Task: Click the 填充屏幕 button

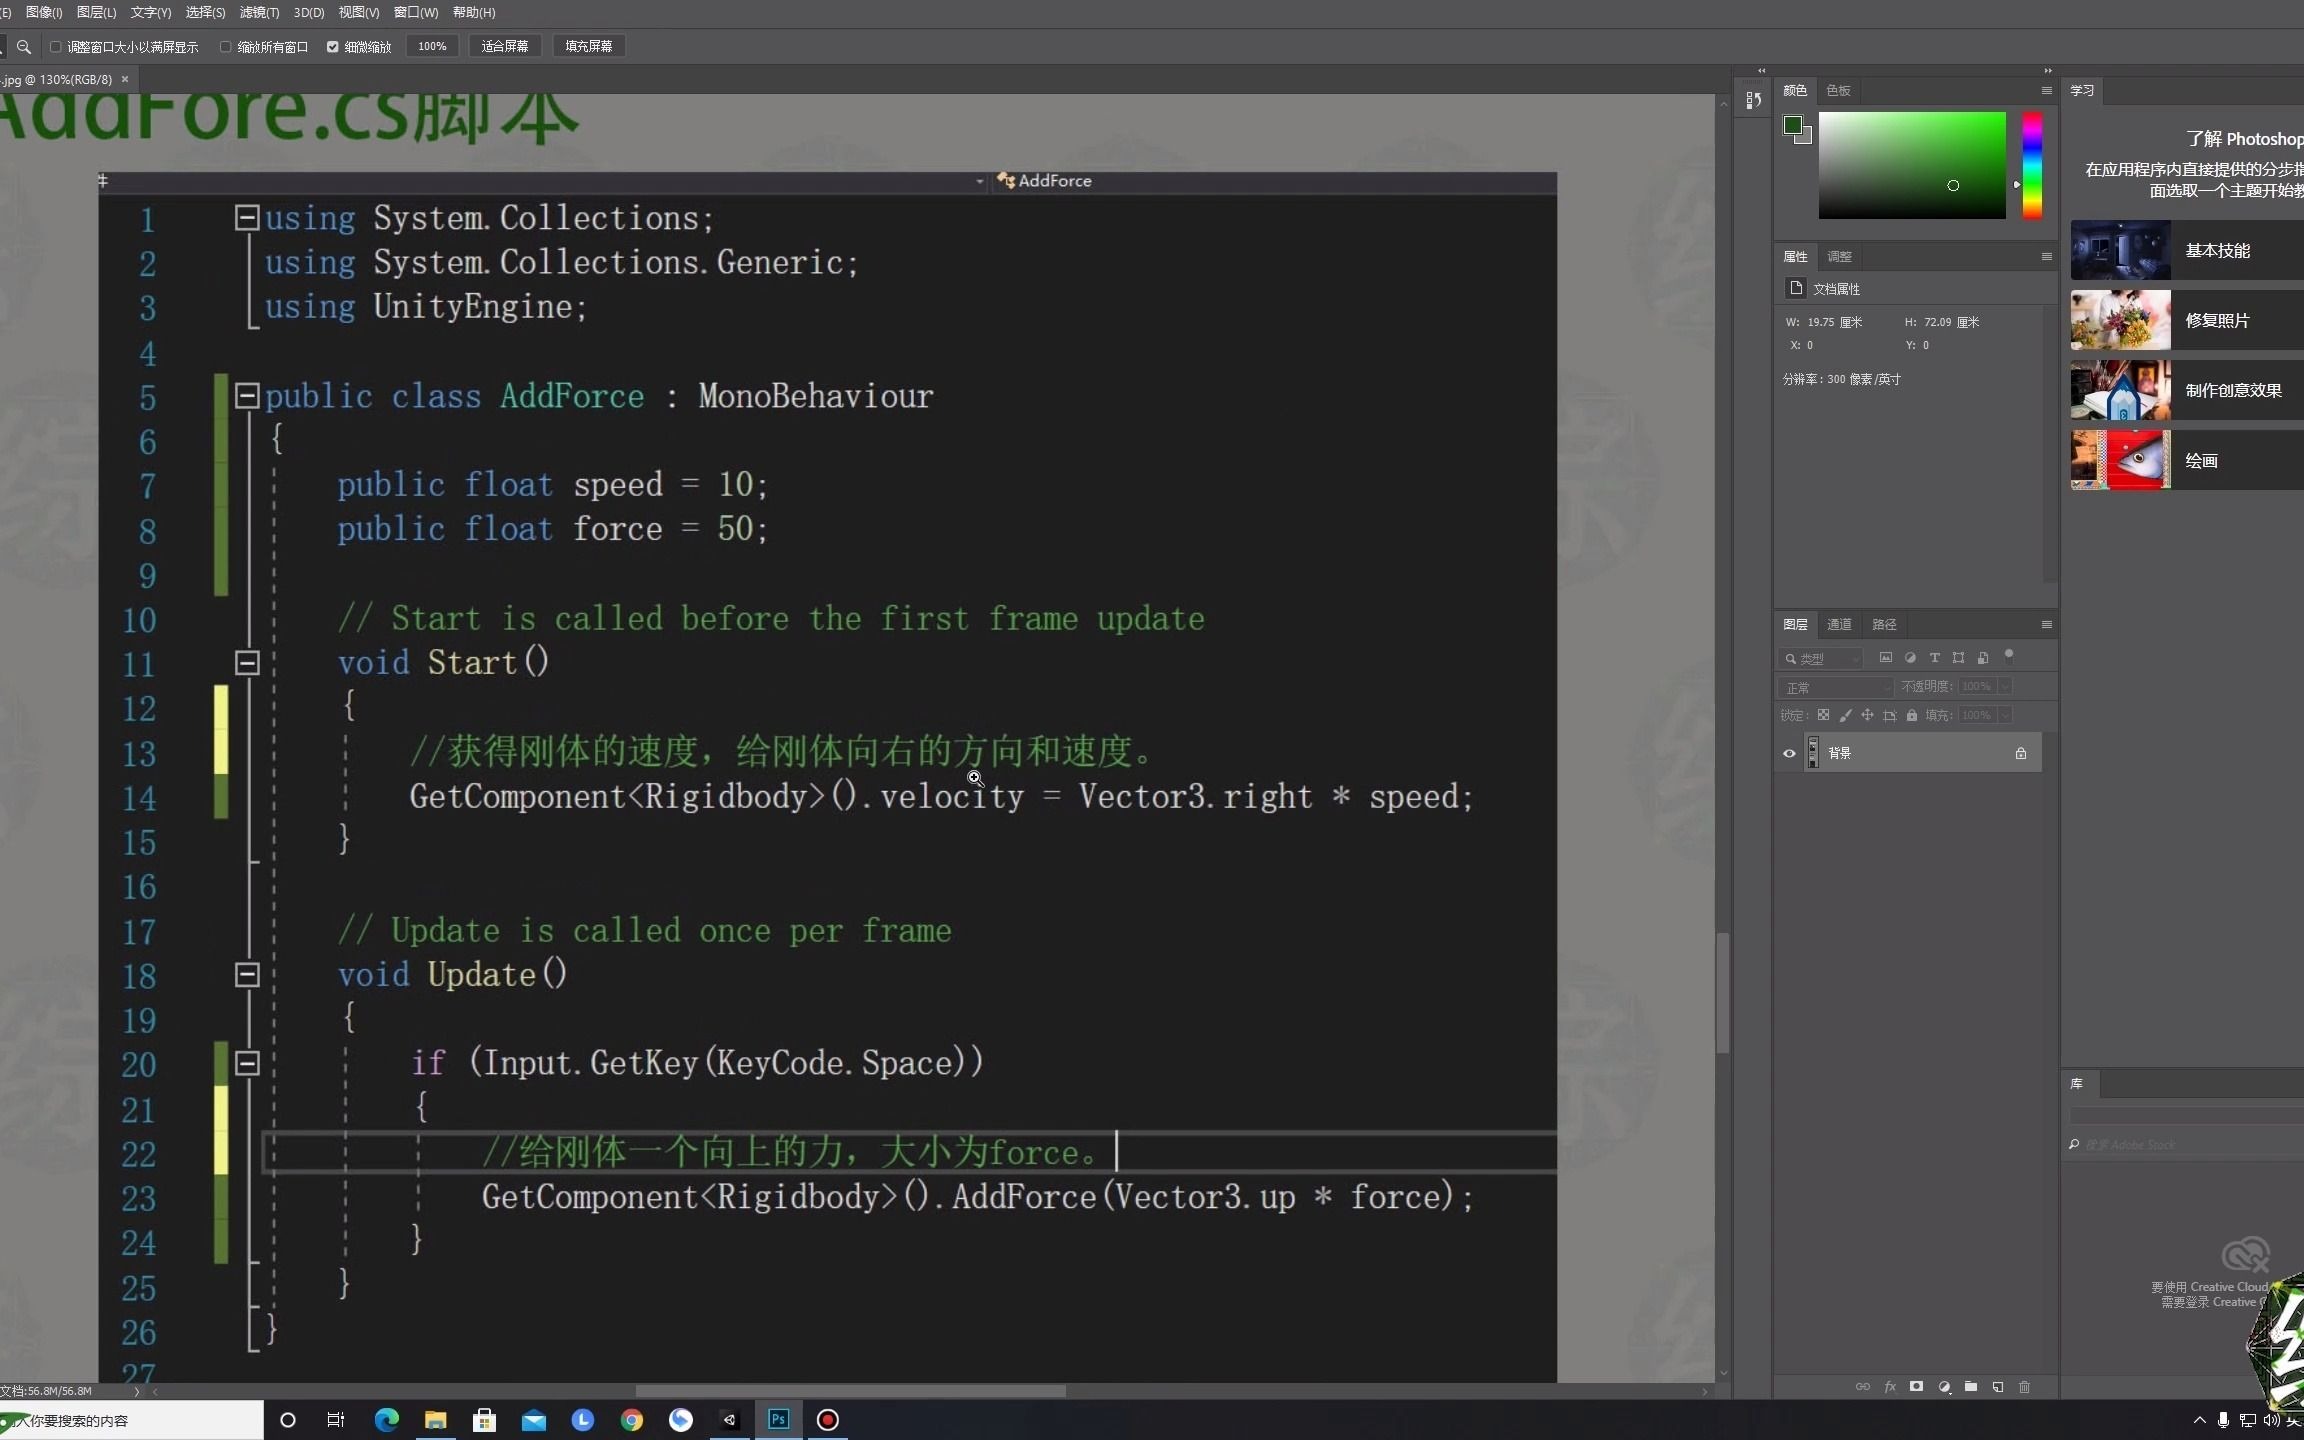Action: [x=589, y=46]
